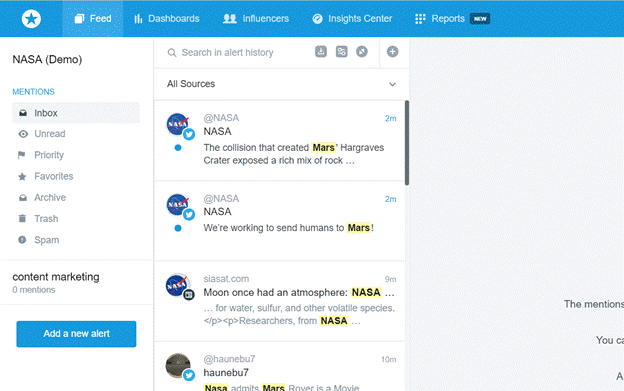The image size is (624, 391).
Task: Click NASA avatar on send humans mention
Action: point(177,204)
